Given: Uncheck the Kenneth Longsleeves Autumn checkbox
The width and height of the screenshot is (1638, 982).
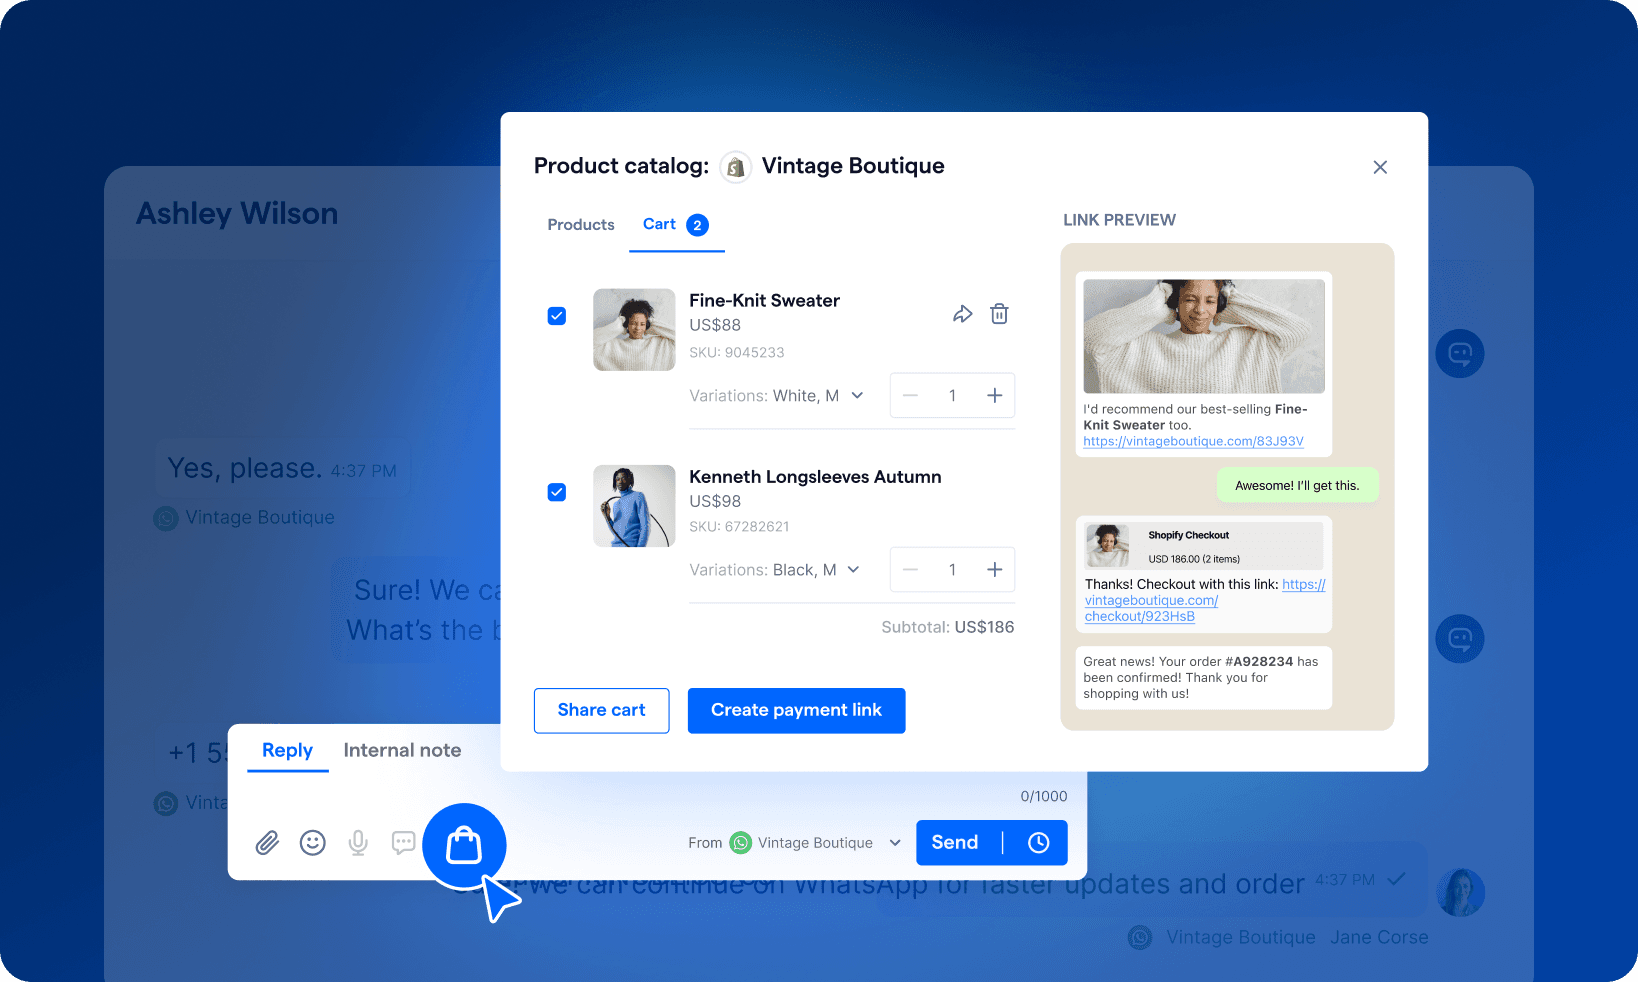Looking at the screenshot, I should (556, 492).
